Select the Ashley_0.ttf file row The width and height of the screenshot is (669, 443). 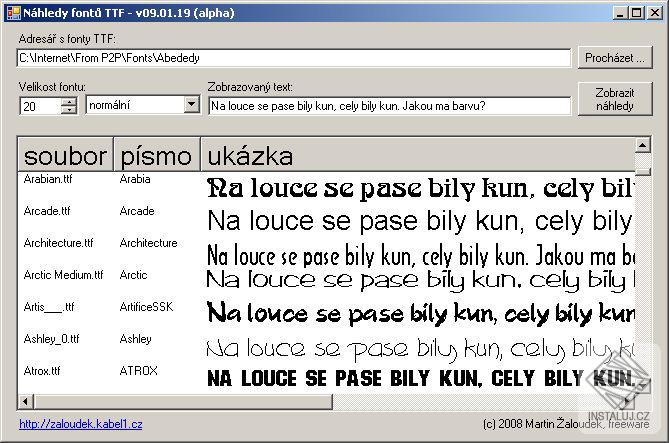coord(52,339)
